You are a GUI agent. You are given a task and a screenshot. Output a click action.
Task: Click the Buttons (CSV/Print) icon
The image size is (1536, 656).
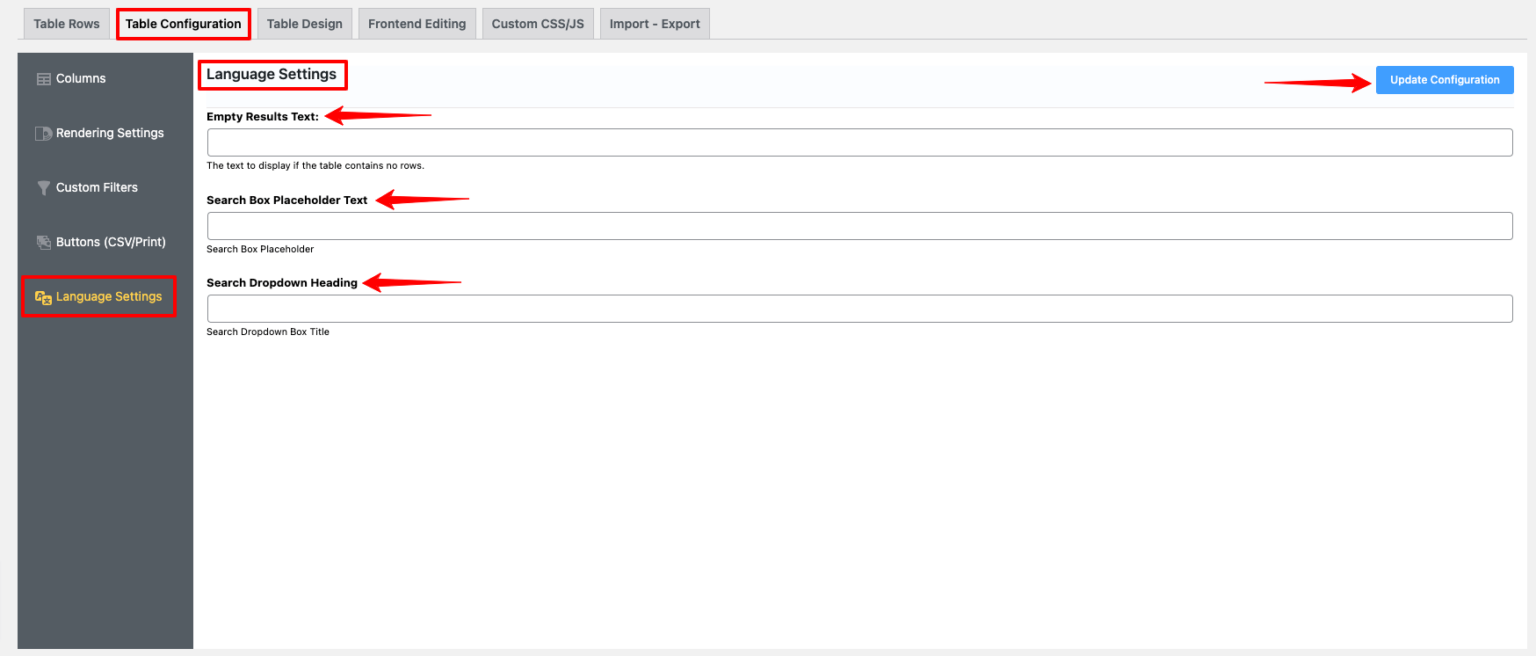43,241
